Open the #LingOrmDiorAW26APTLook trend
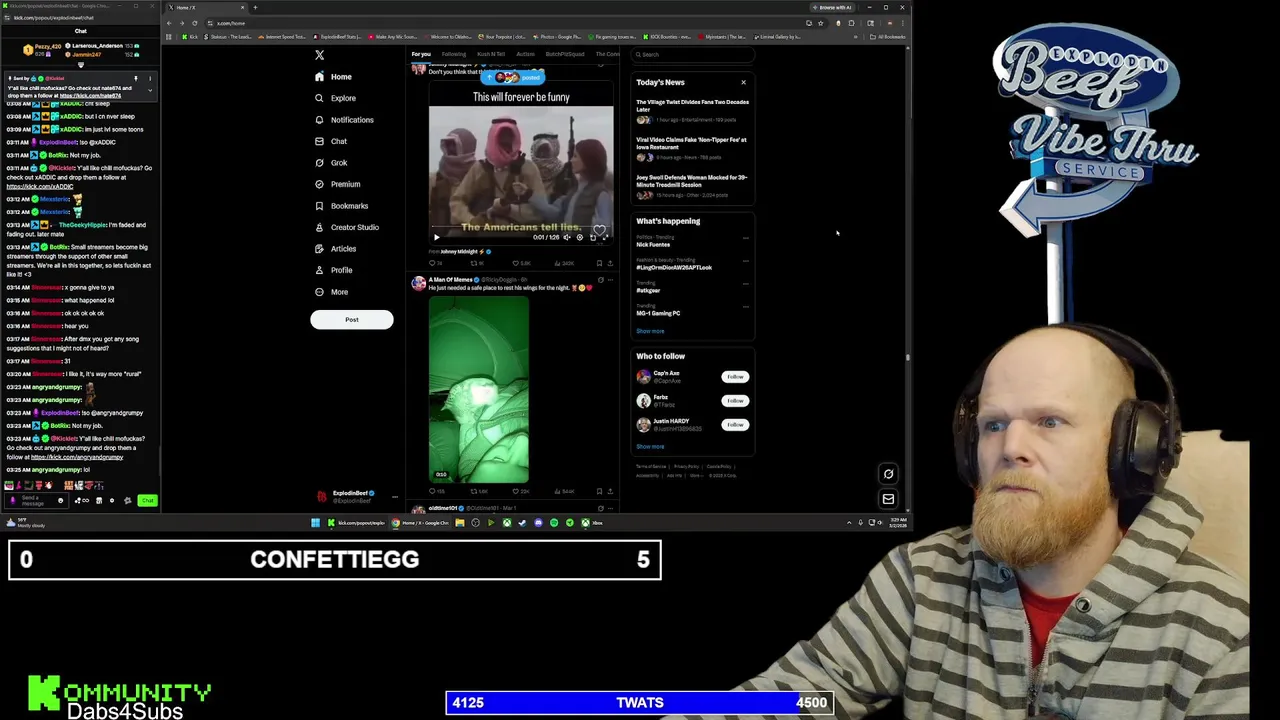Image resolution: width=1280 pixels, height=720 pixels. (x=674, y=268)
